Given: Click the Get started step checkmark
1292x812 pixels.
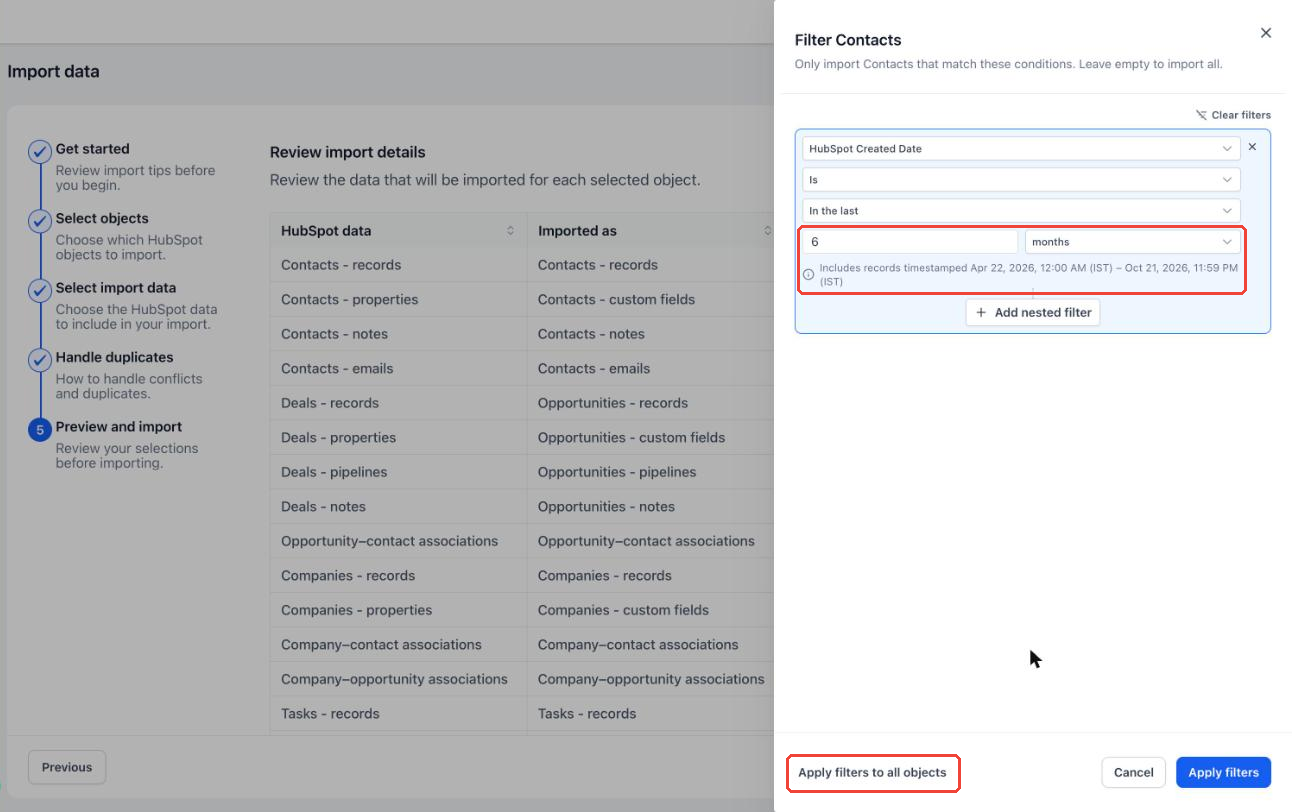Looking at the screenshot, I should (x=39, y=152).
